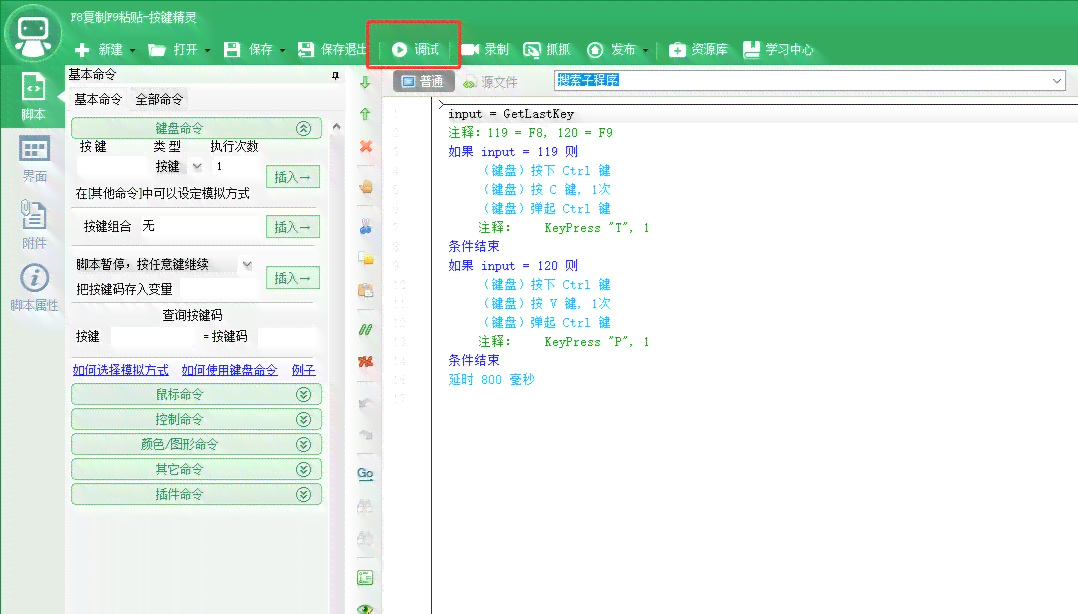The width and height of the screenshot is (1078, 614).
Task: Click 保存退出 toolbar button
Action: 332,50
